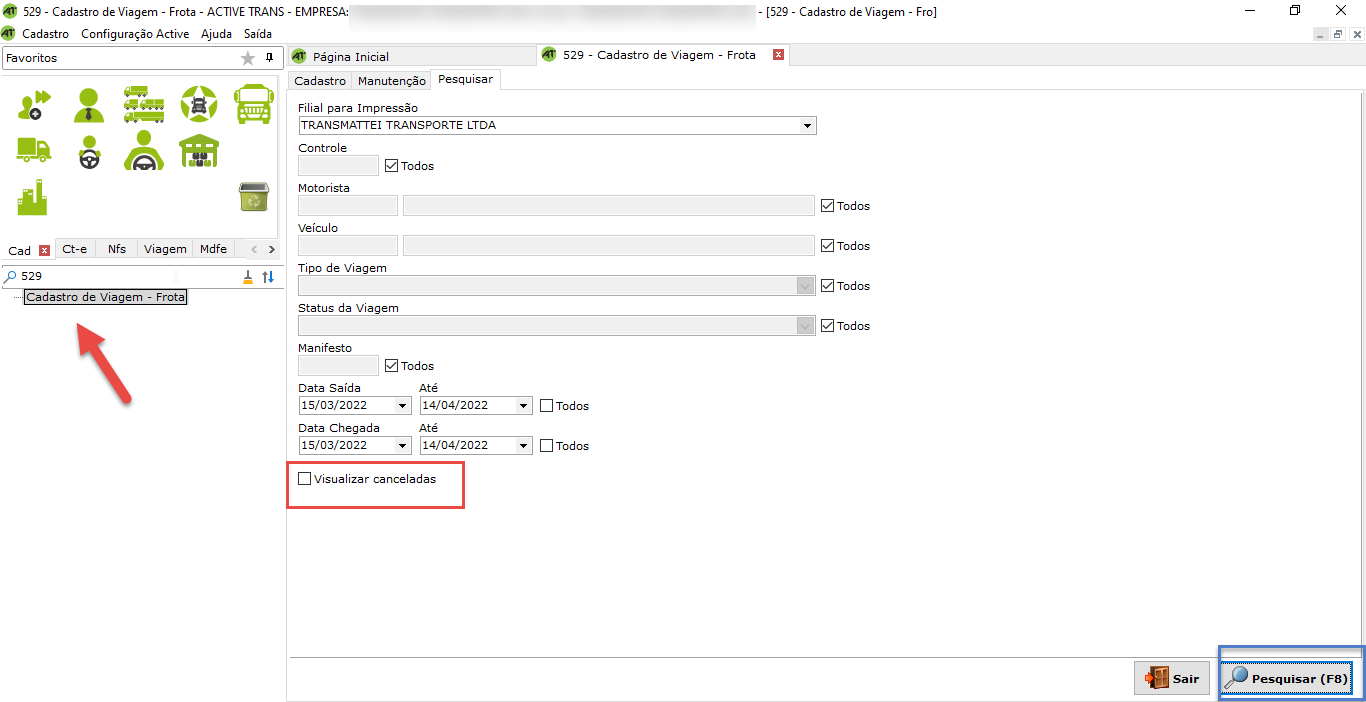Click the truck fleet icon in Favoritos
Screen dimensions: 1366x702
144,103
